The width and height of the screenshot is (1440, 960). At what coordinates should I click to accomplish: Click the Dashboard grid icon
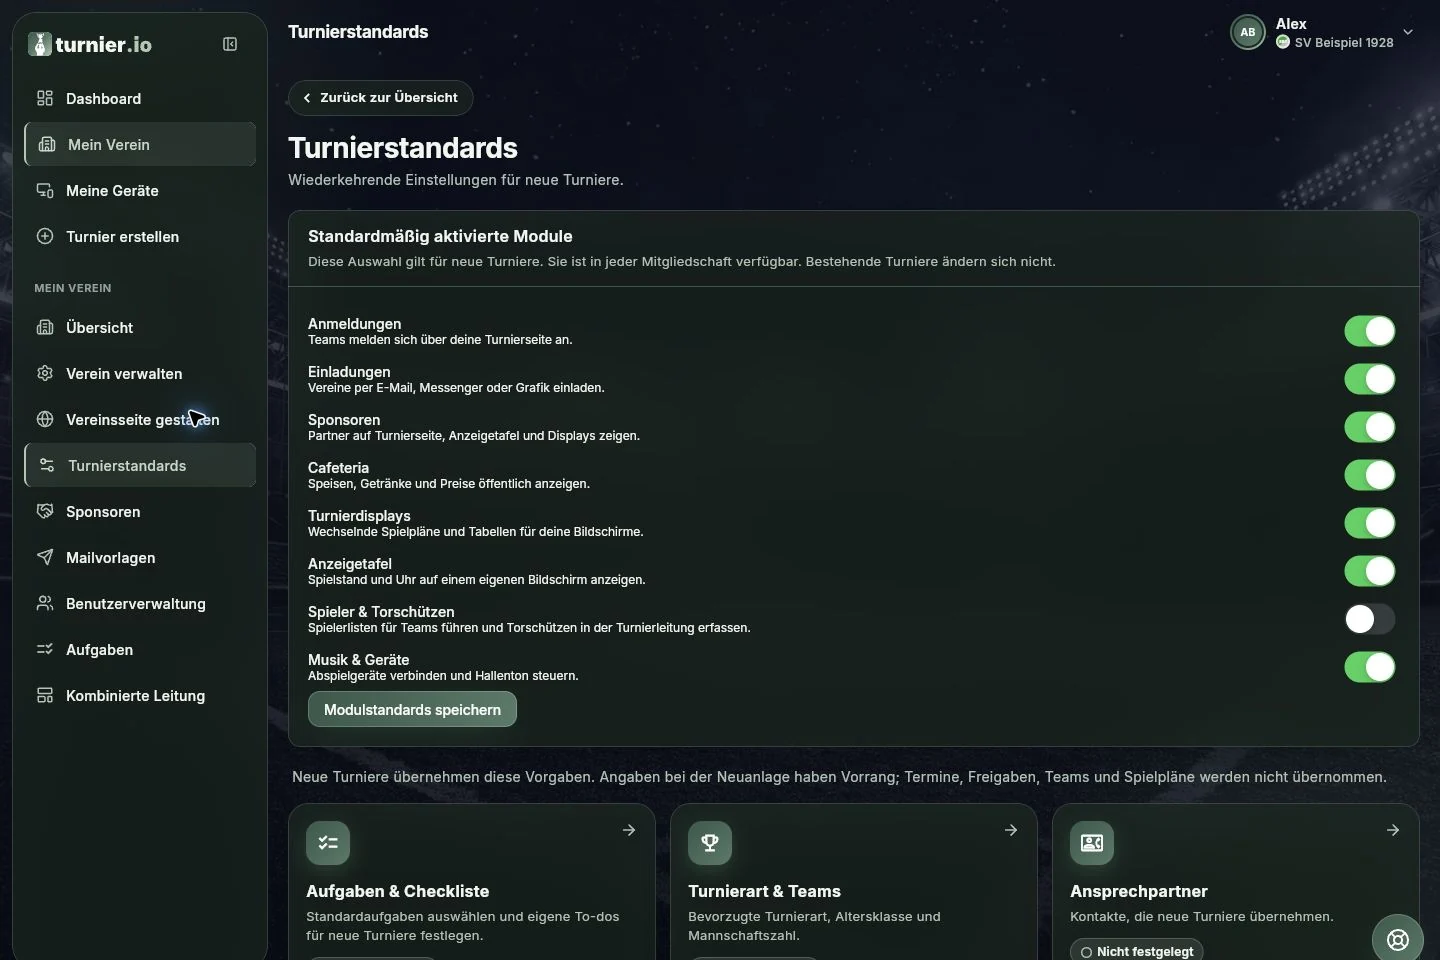(x=45, y=98)
